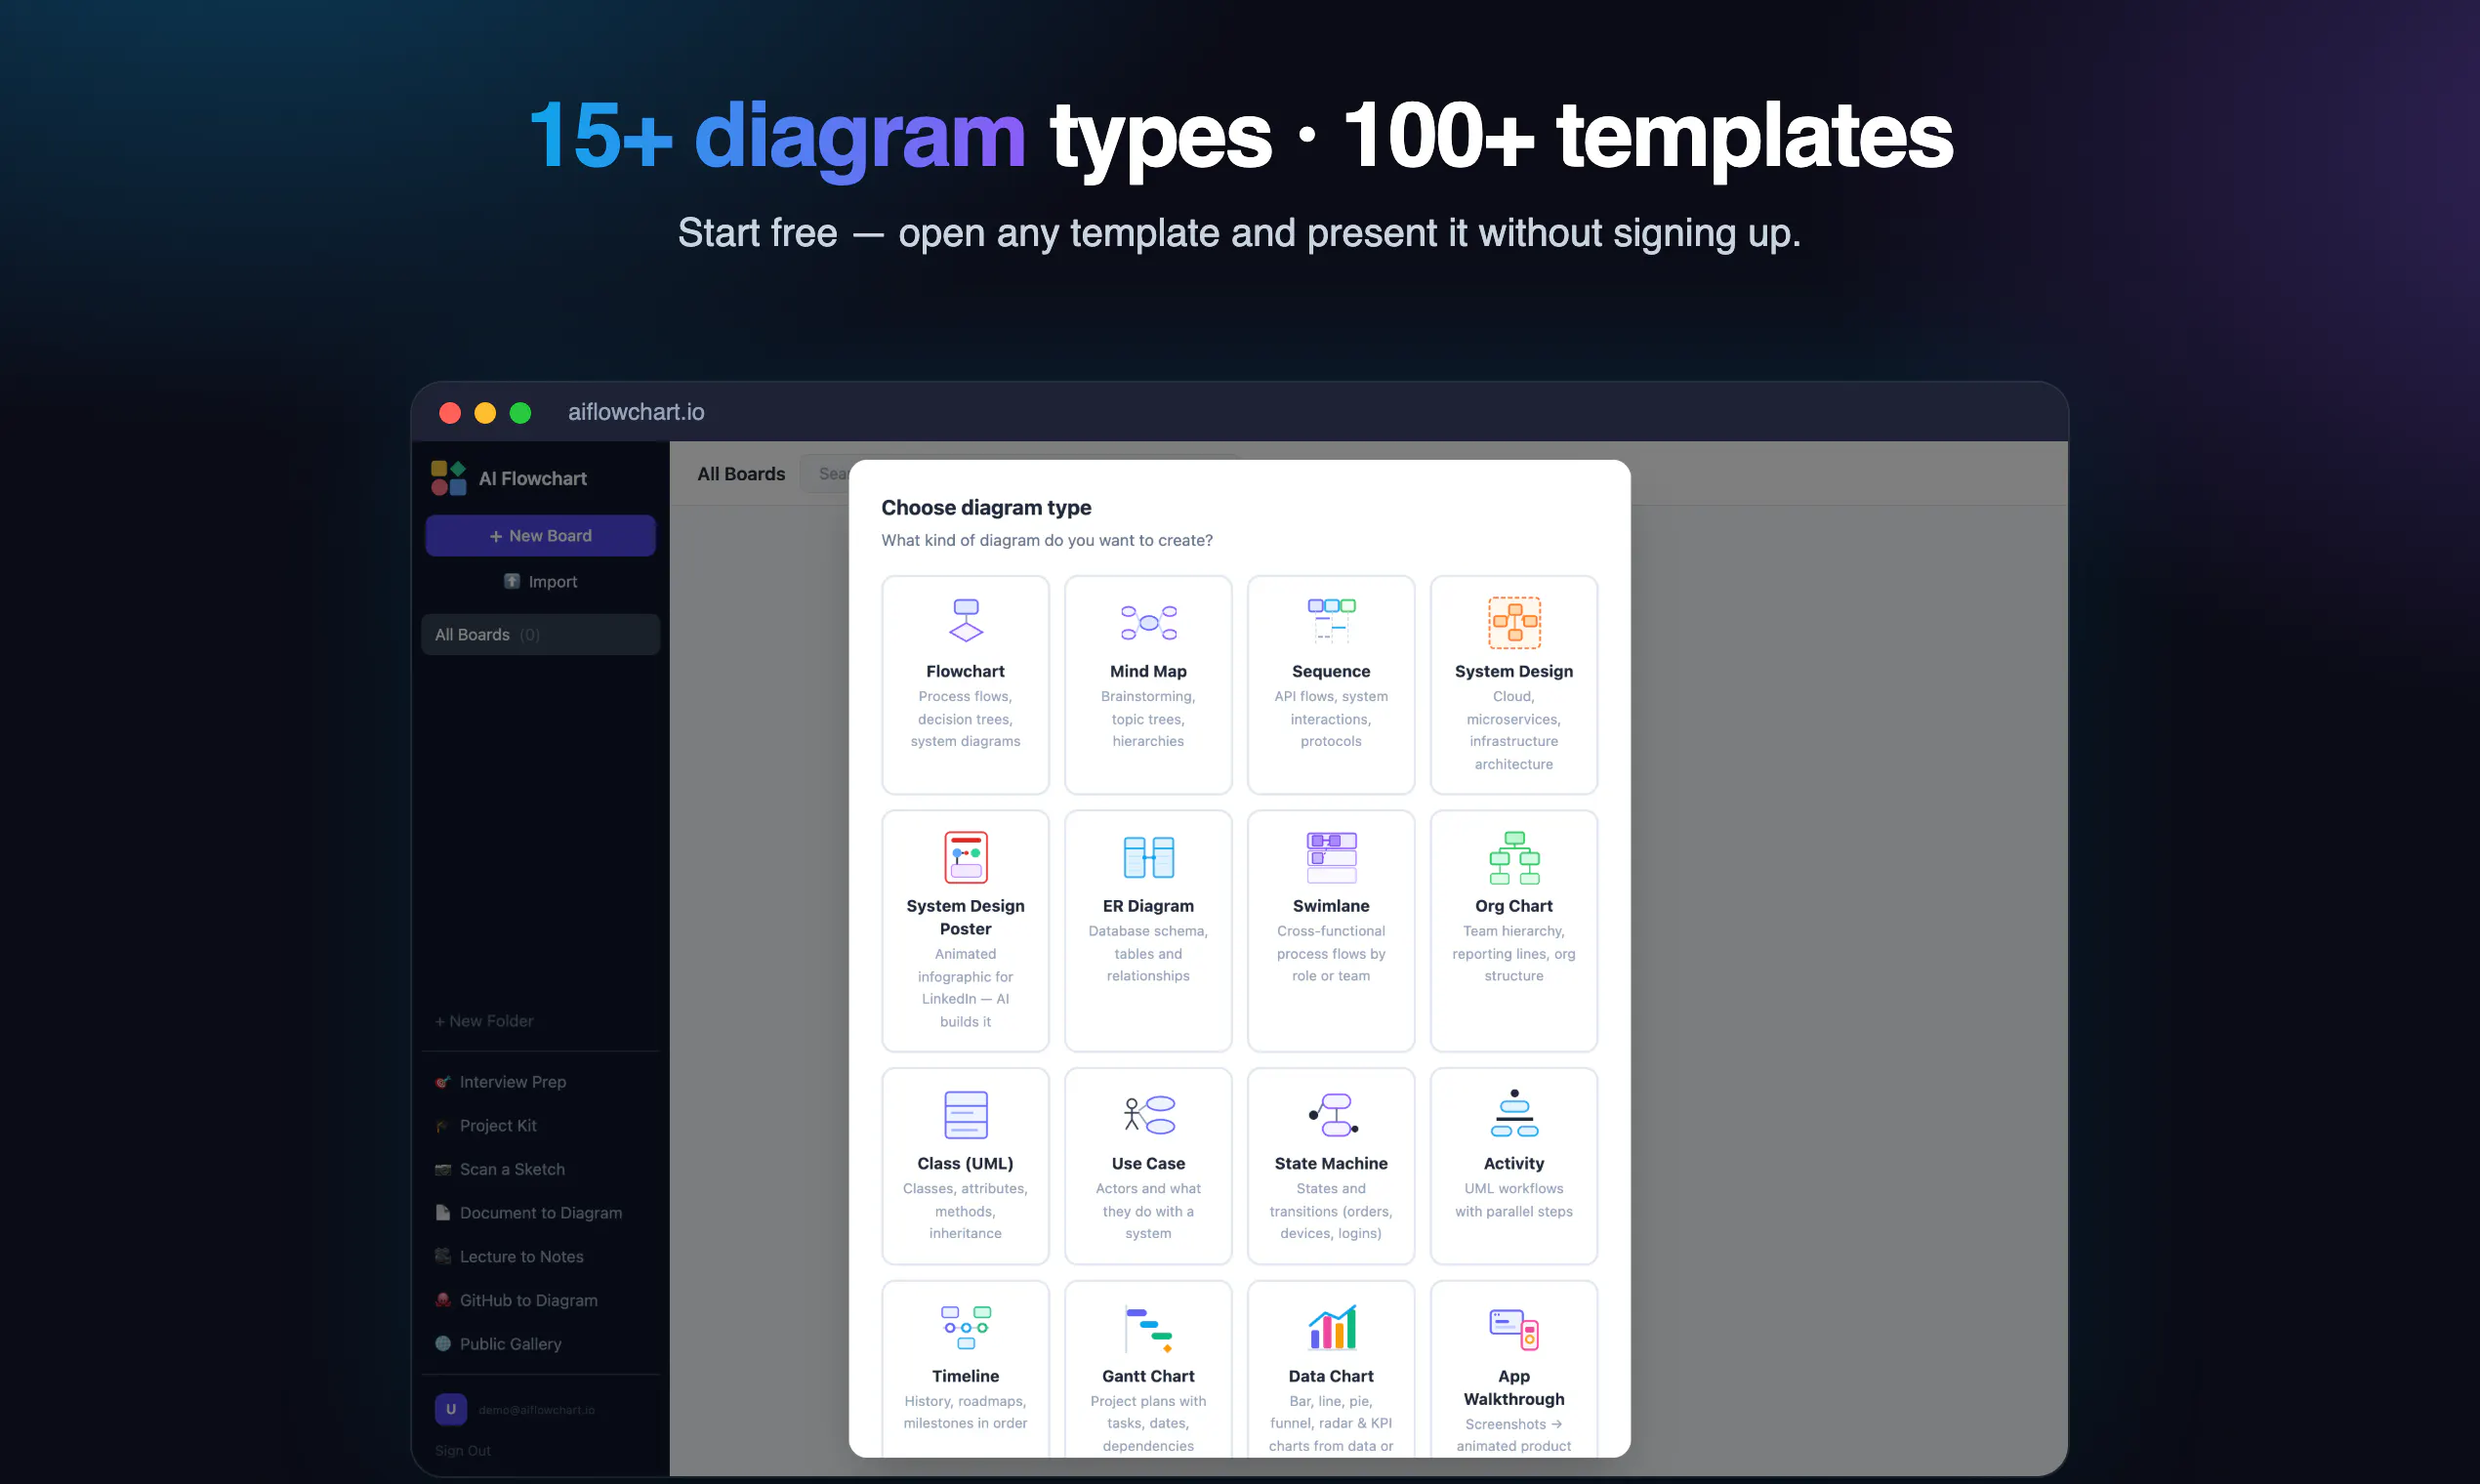Add a folder with New Folder

coord(484,1021)
